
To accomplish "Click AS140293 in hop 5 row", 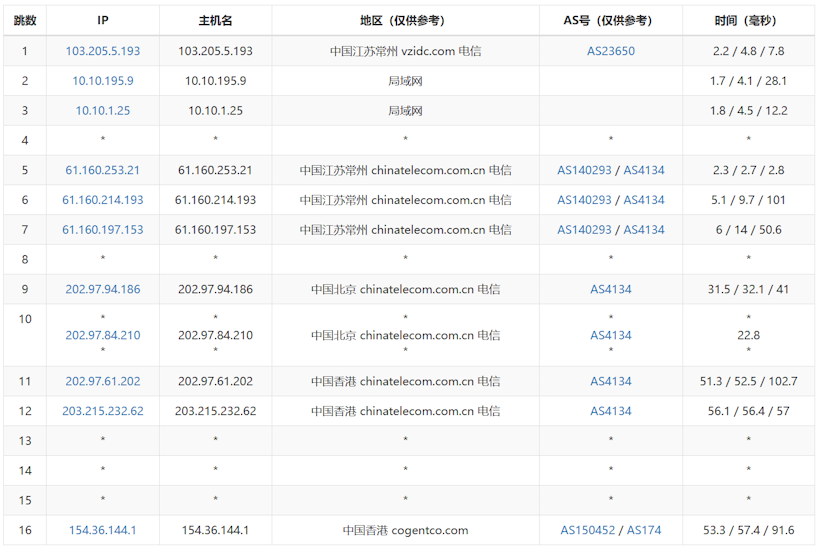I will coord(584,171).
